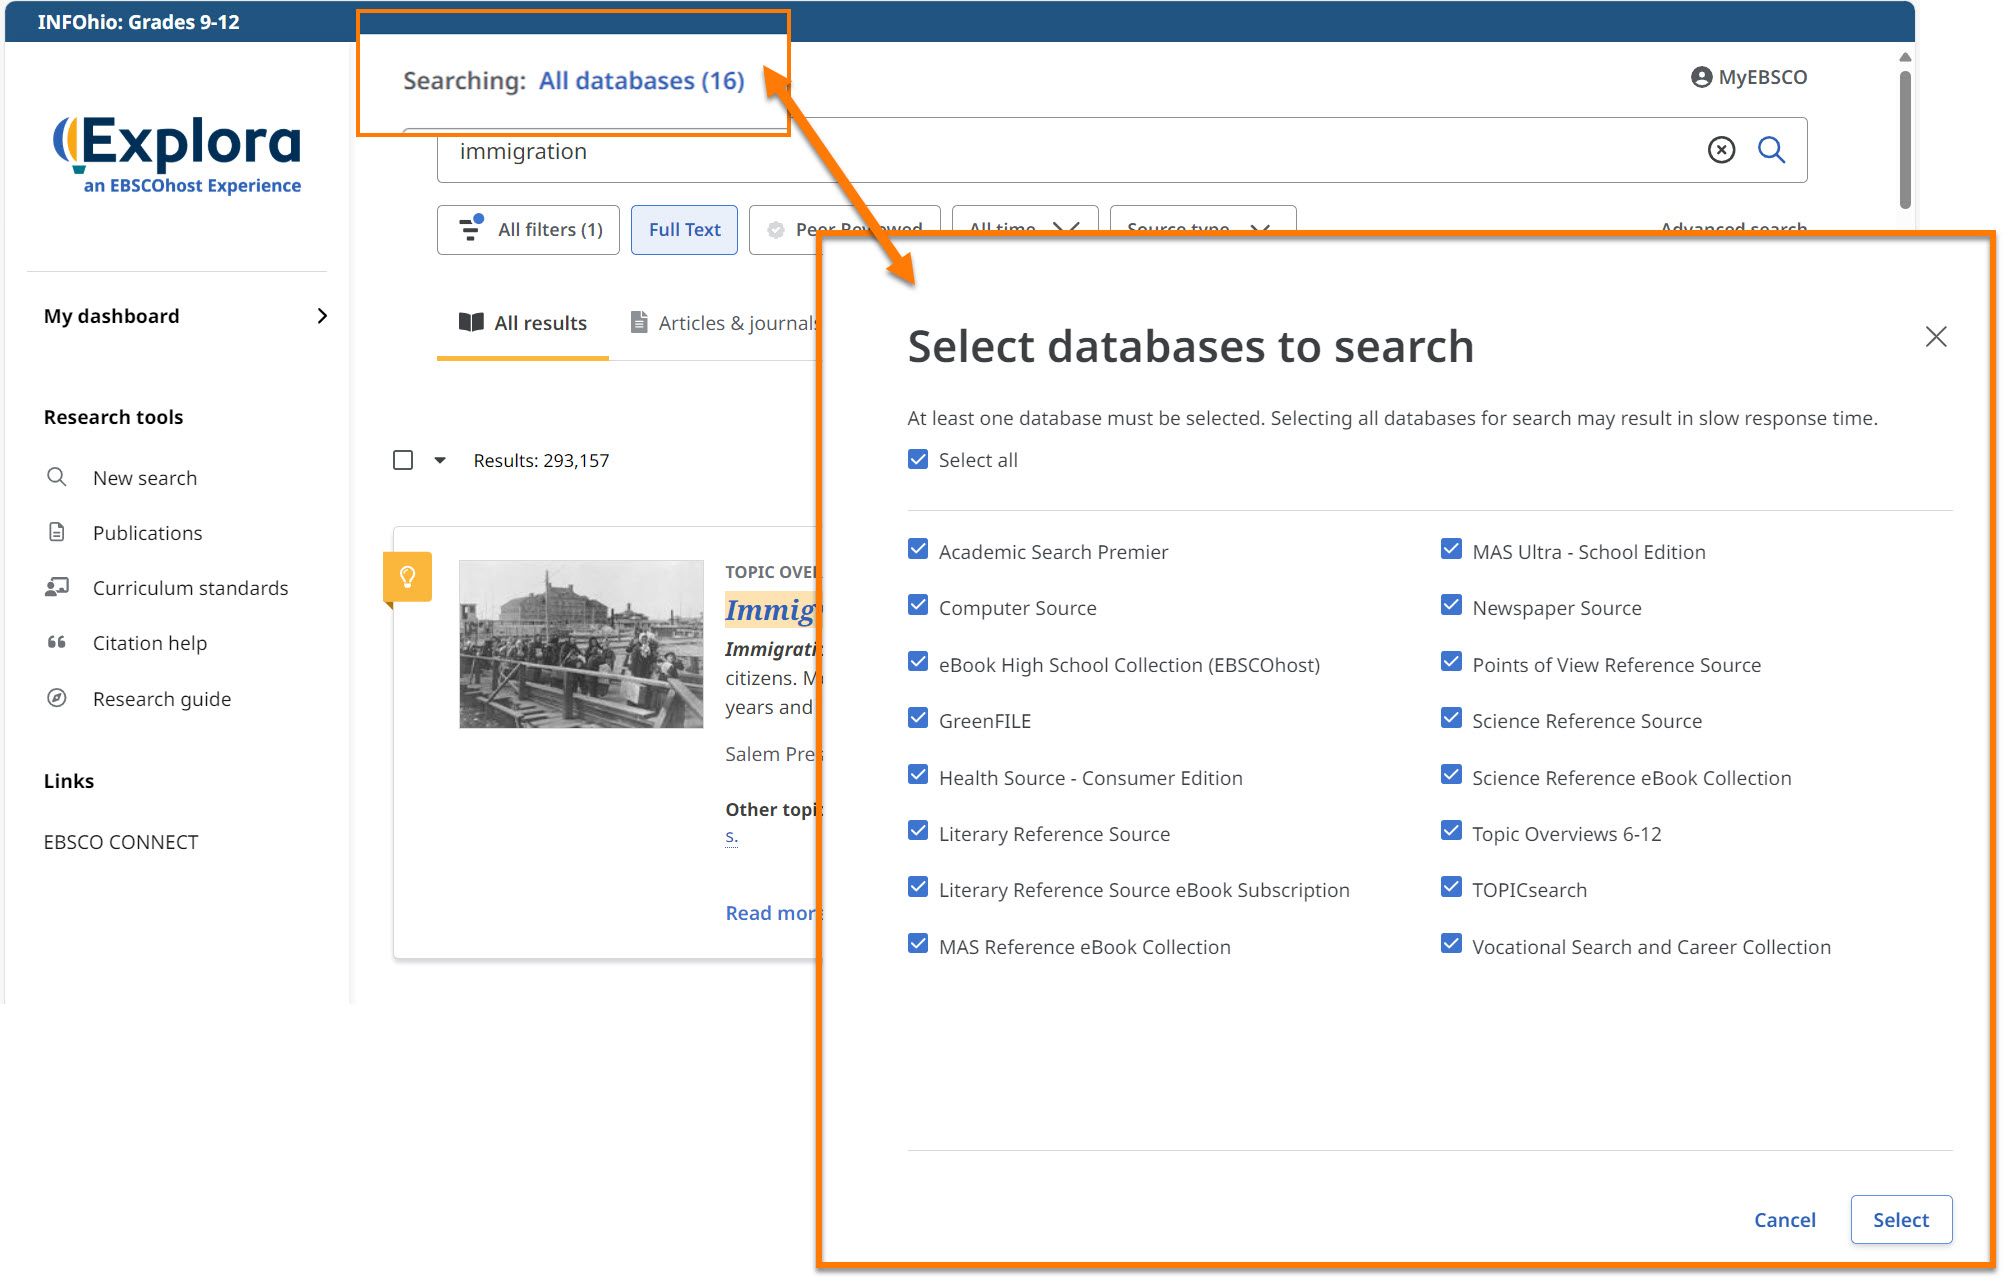Open Publications link
The width and height of the screenshot is (2007, 1277).
(x=148, y=533)
